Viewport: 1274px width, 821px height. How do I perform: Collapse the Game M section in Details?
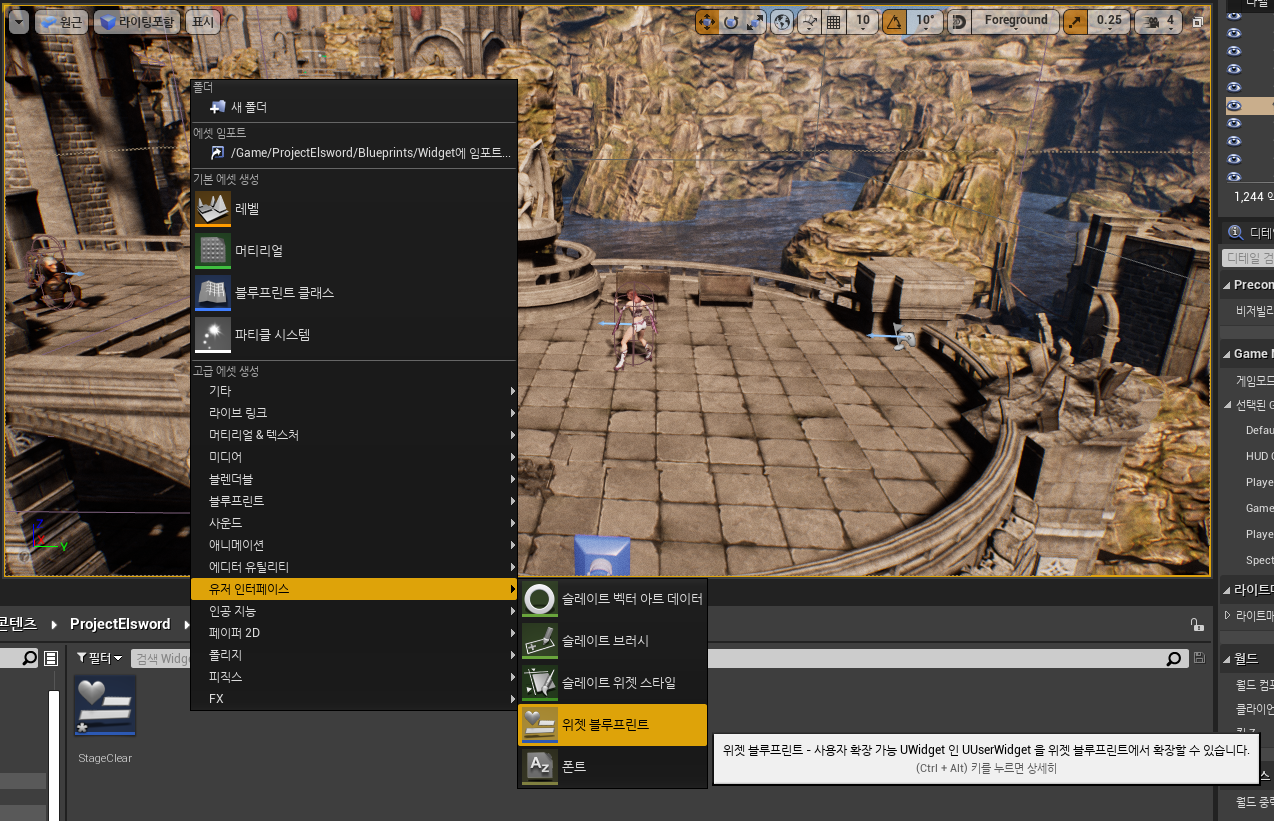(1226, 354)
